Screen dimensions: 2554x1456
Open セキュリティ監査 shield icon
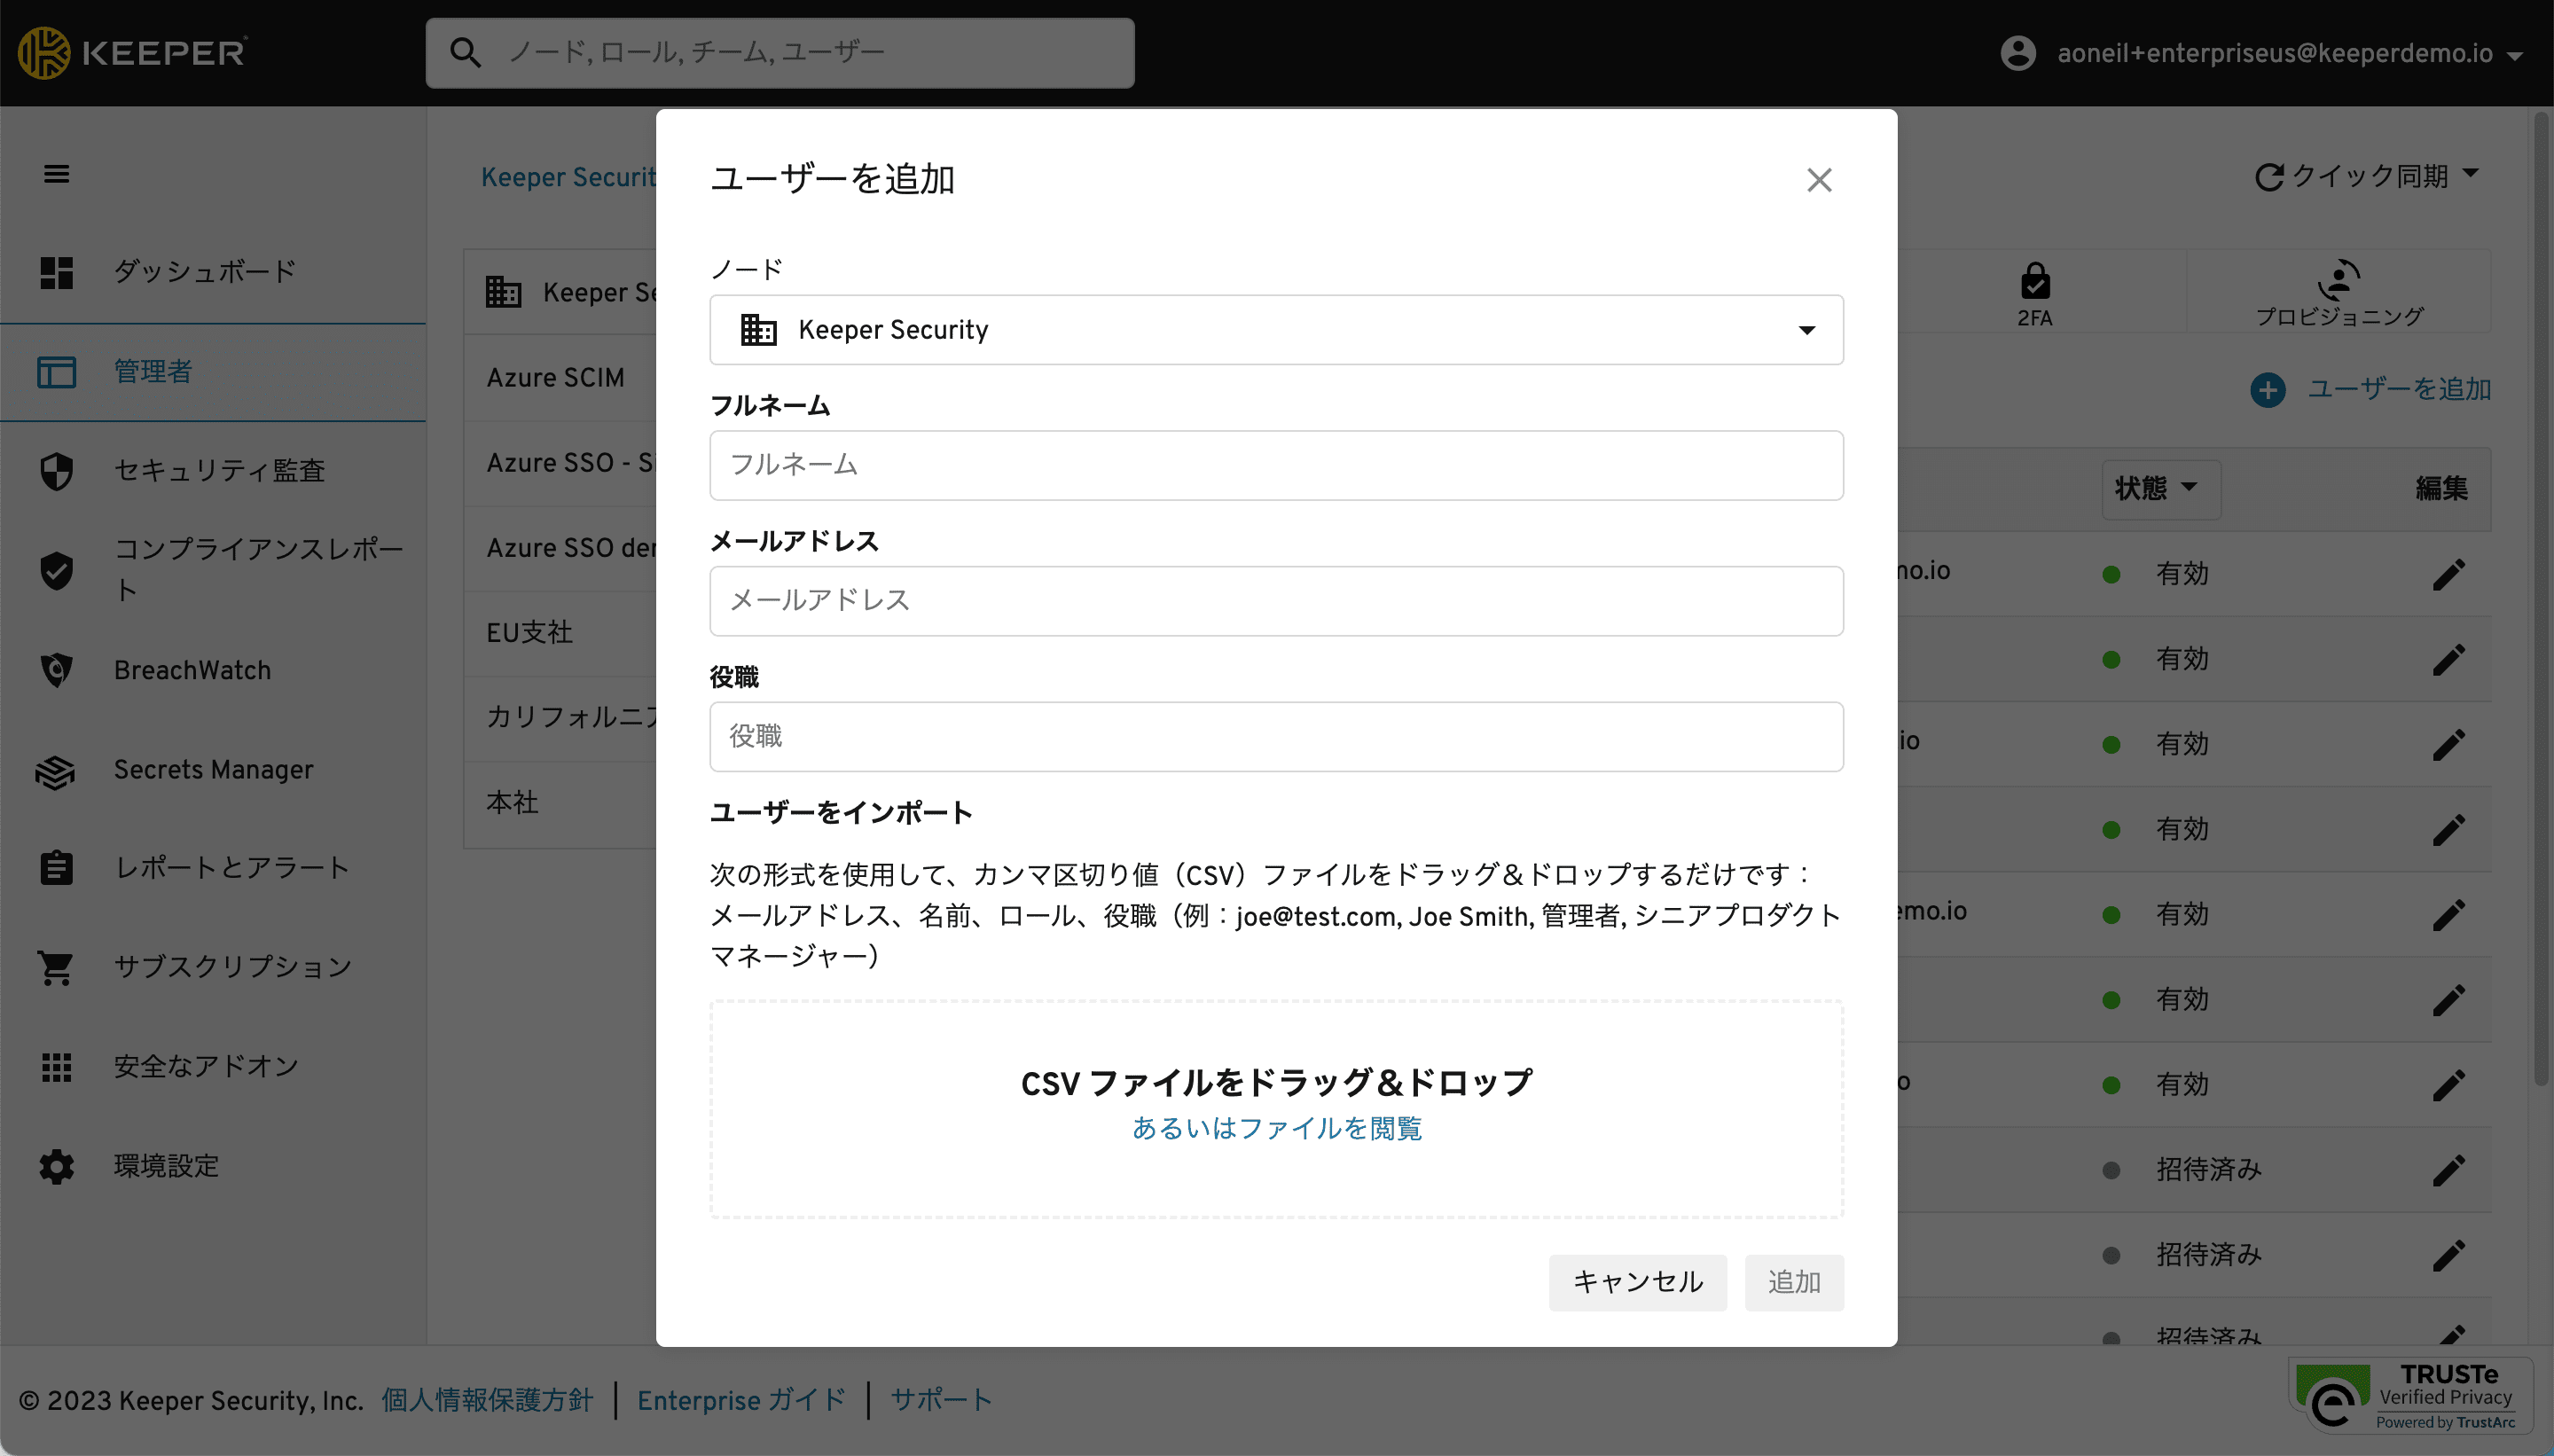click(56, 471)
